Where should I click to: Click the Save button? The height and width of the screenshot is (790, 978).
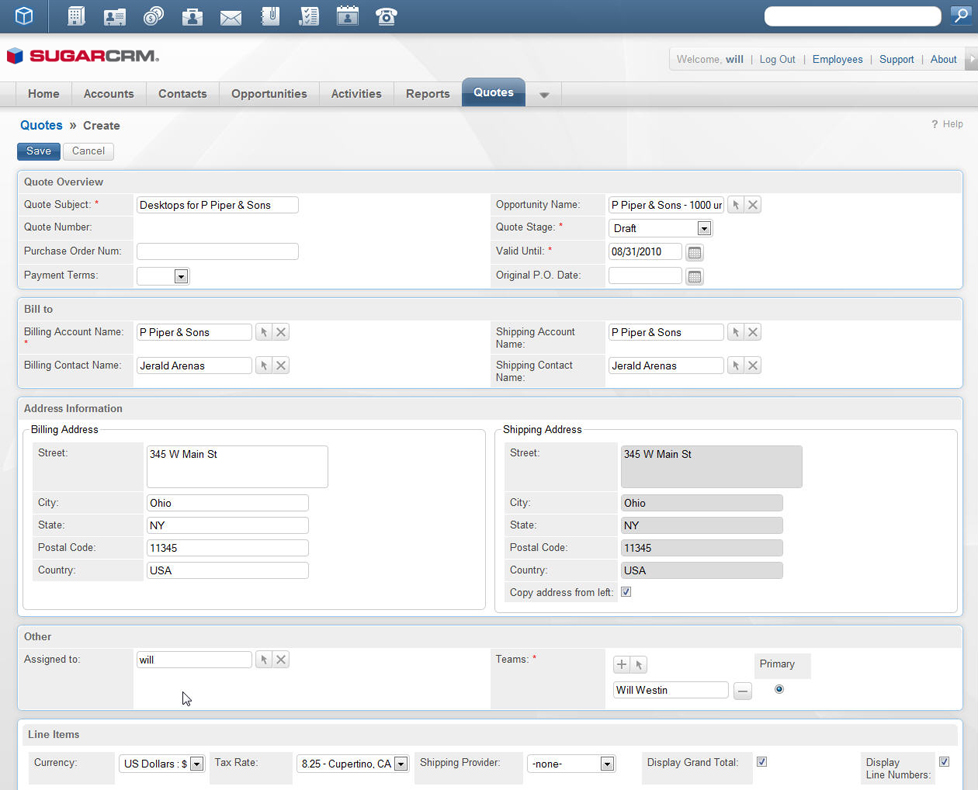[39, 151]
